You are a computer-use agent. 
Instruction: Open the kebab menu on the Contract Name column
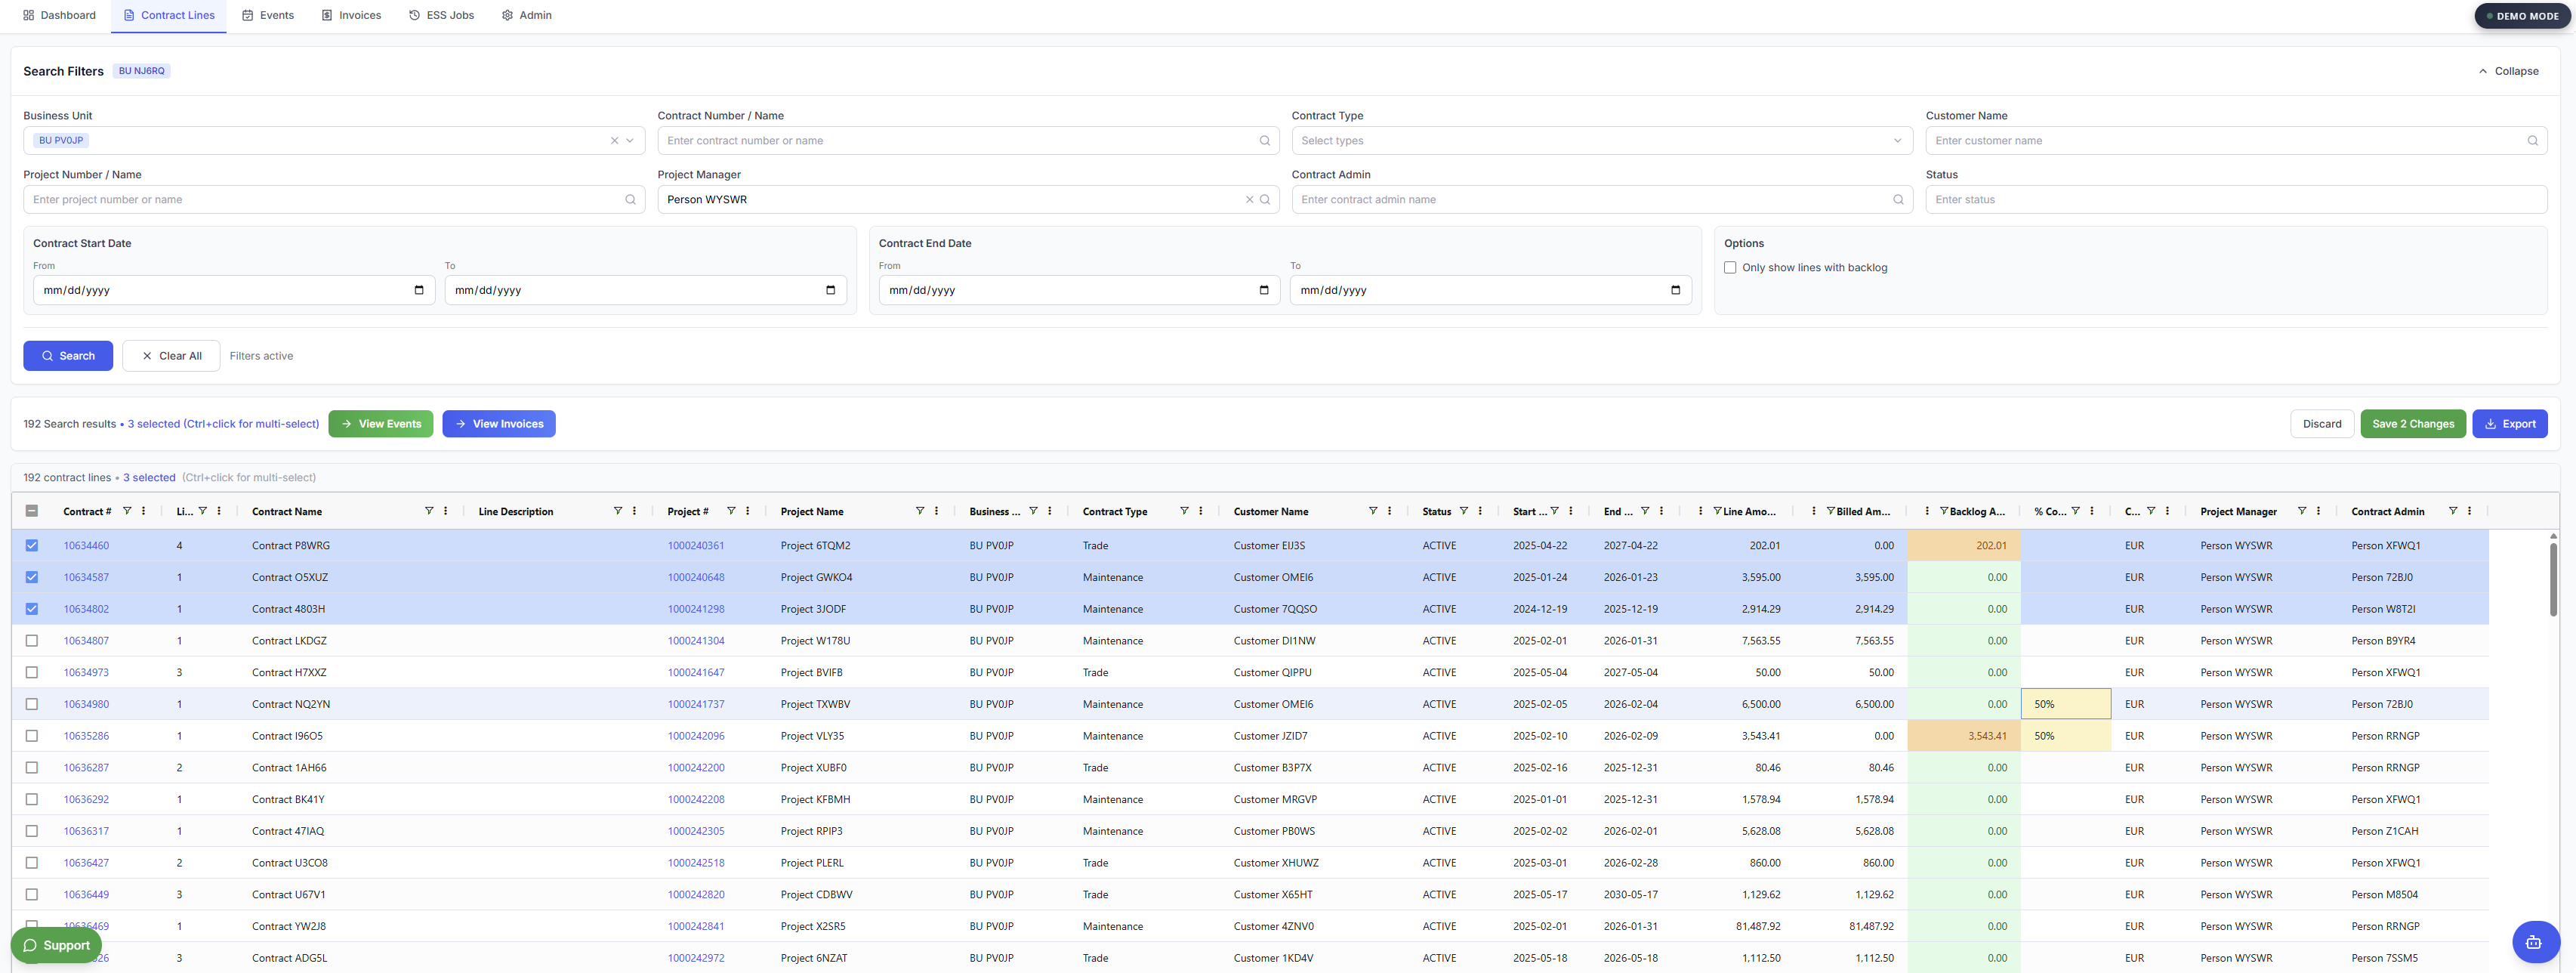446,511
